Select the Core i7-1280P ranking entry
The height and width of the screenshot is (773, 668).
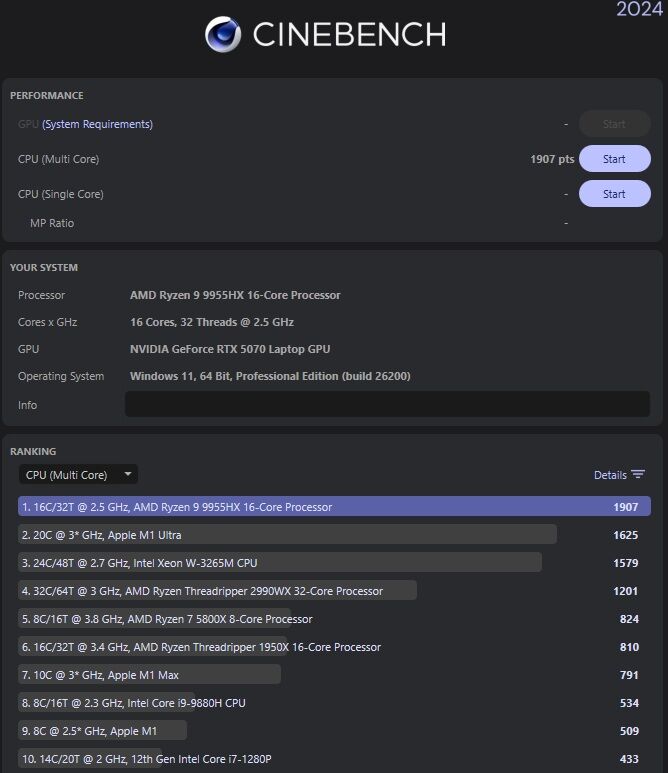click(145, 759)
